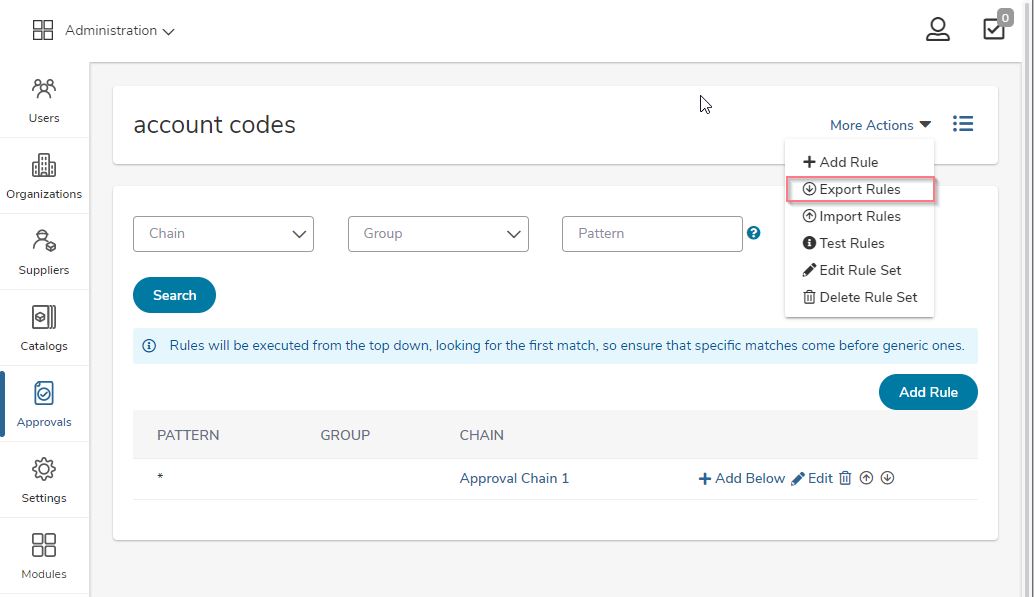Open the Users sidebar section
The height and width of the screenshot is (597, 1034).
tap(44, 100)
